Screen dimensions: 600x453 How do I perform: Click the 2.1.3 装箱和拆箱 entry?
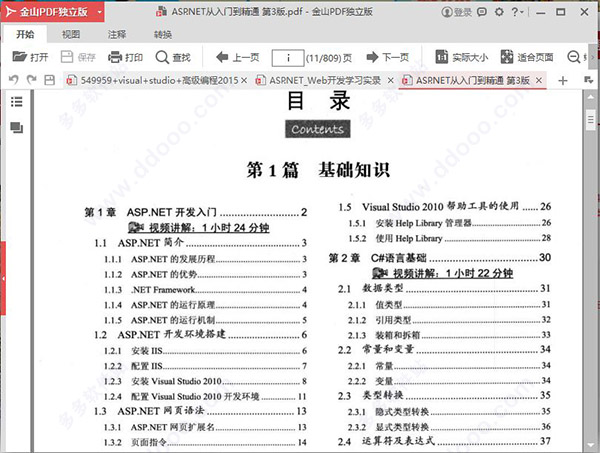tap(449, 335)
